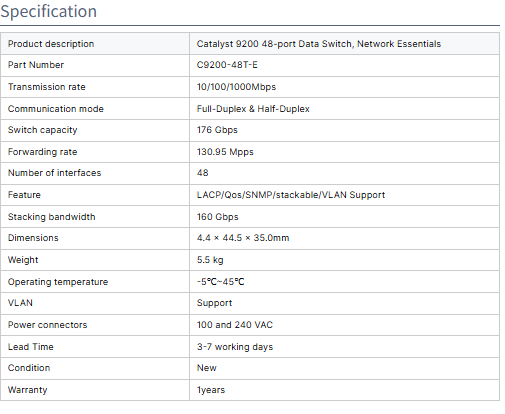Select the 'Lead Time' label
Viewport: 505px width, 414px height.
[x=31, y=347]
